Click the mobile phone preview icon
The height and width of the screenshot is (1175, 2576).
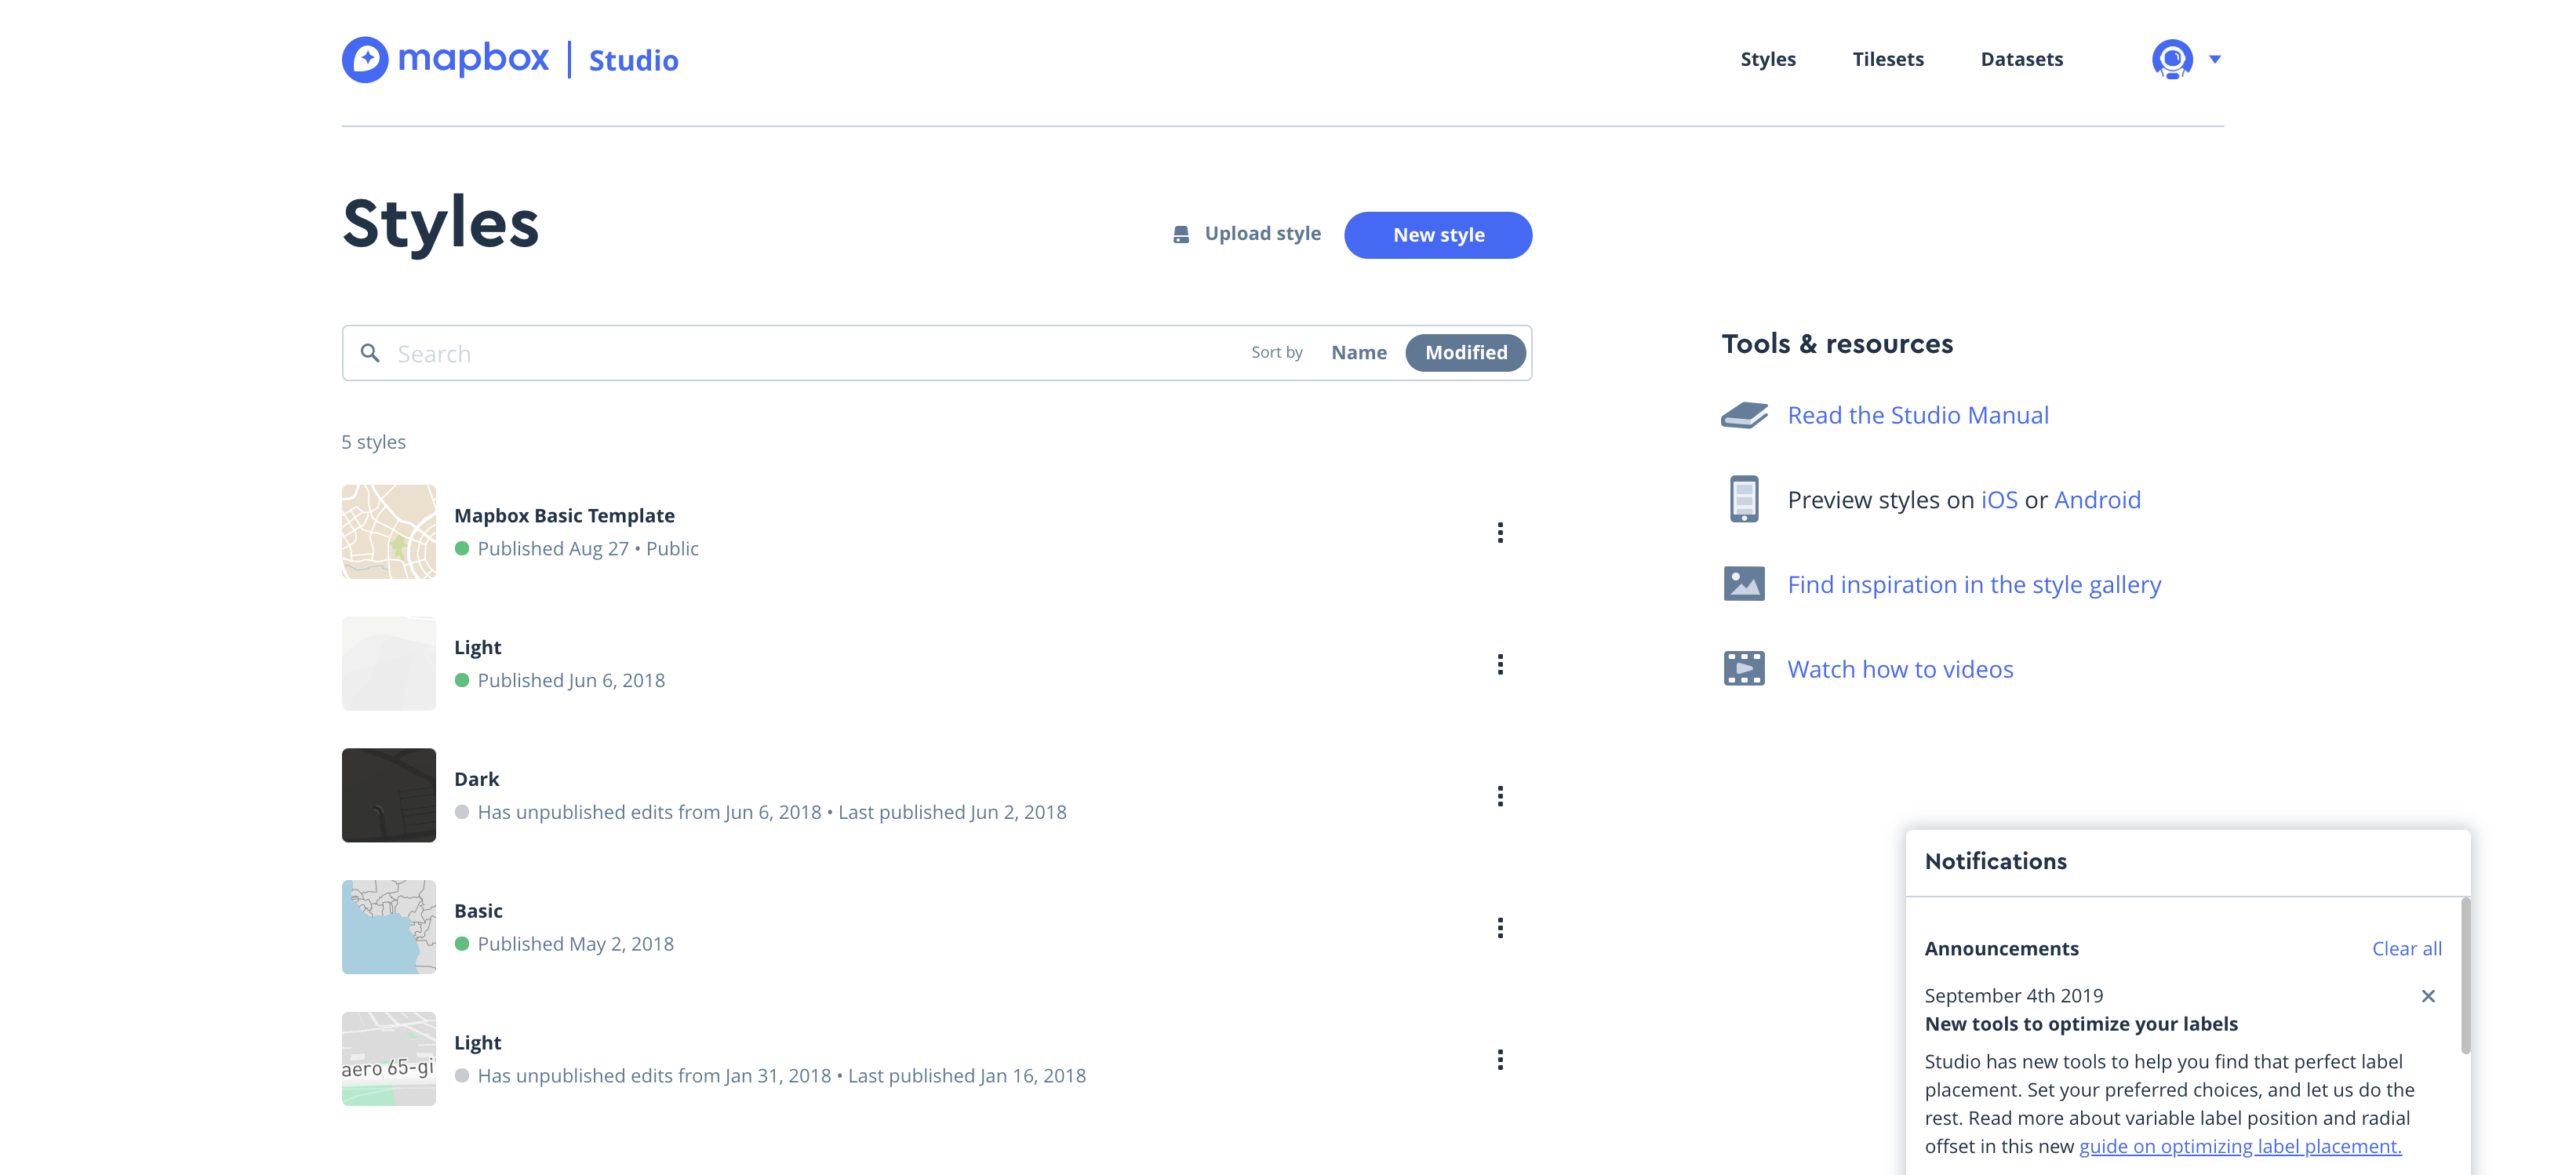click(1744, 499)
